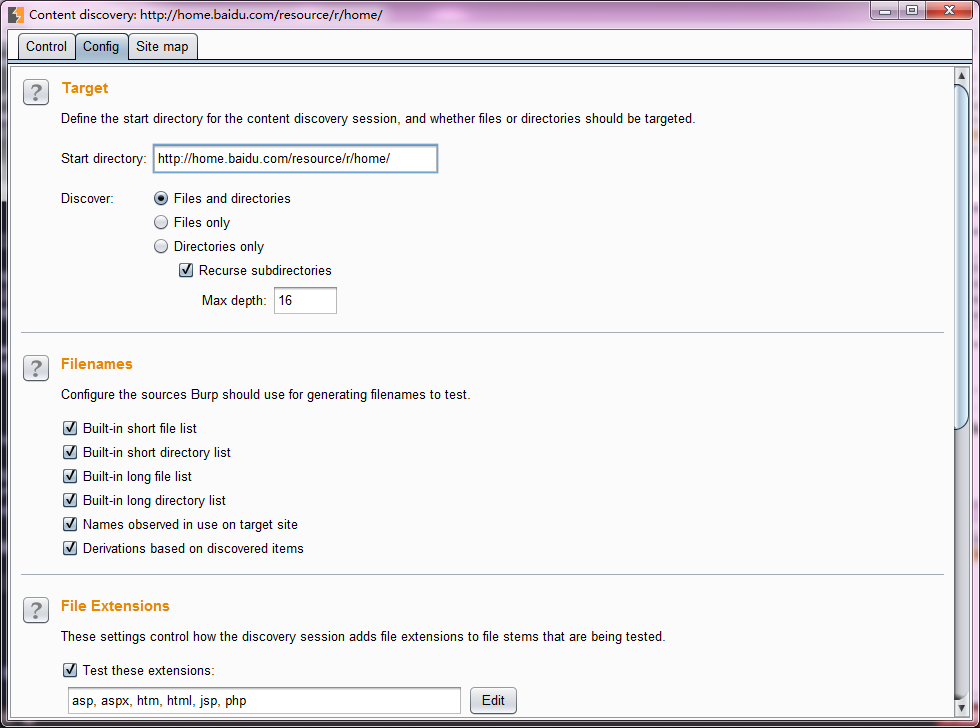Click the extensions list text field
980x728 pixels.
coord(264,701)
